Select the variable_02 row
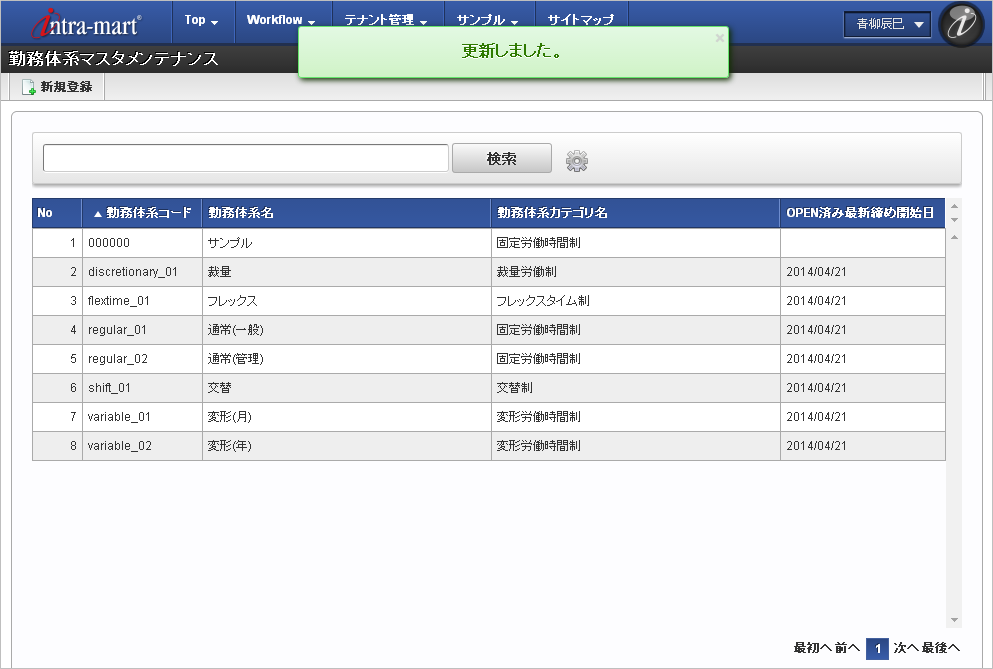 coord(489,446)
